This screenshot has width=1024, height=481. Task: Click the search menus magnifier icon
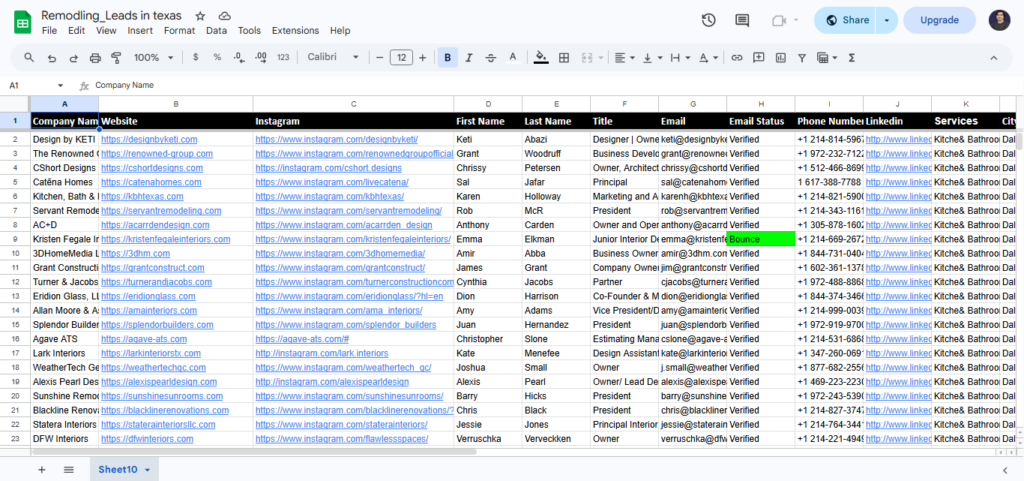[x=29, y=57]
